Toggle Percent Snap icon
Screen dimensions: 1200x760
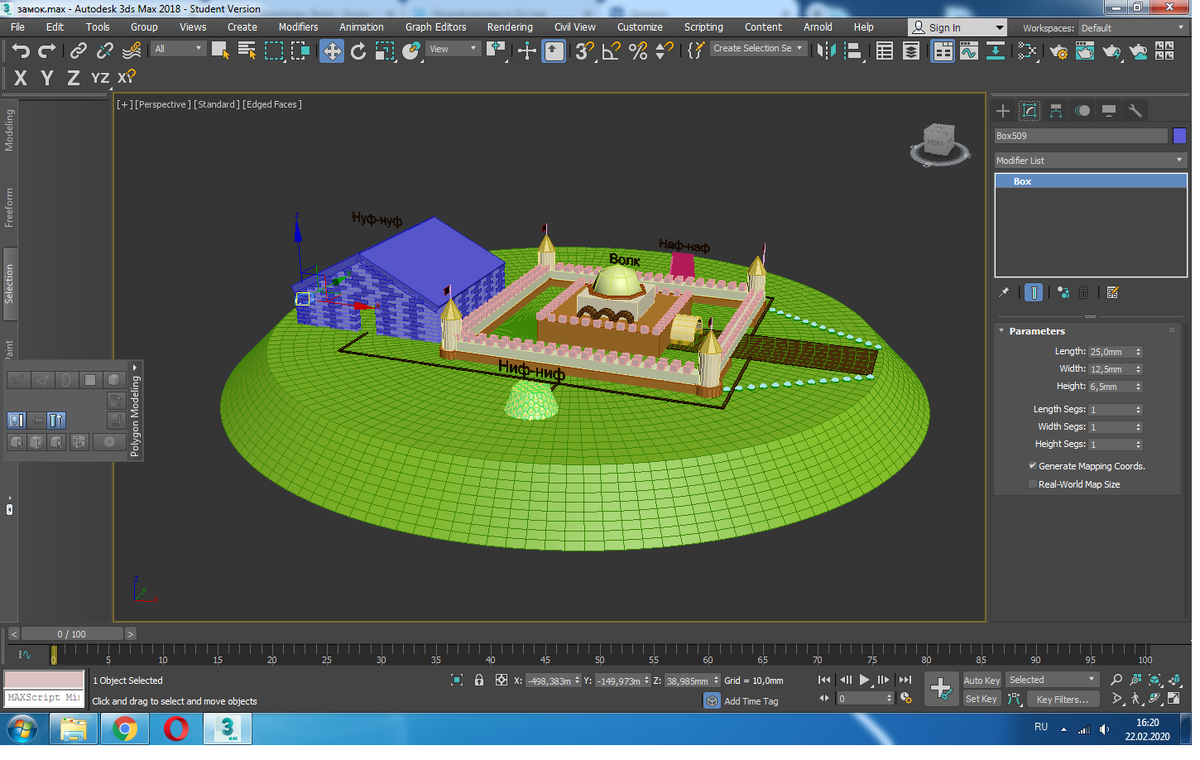638,50
